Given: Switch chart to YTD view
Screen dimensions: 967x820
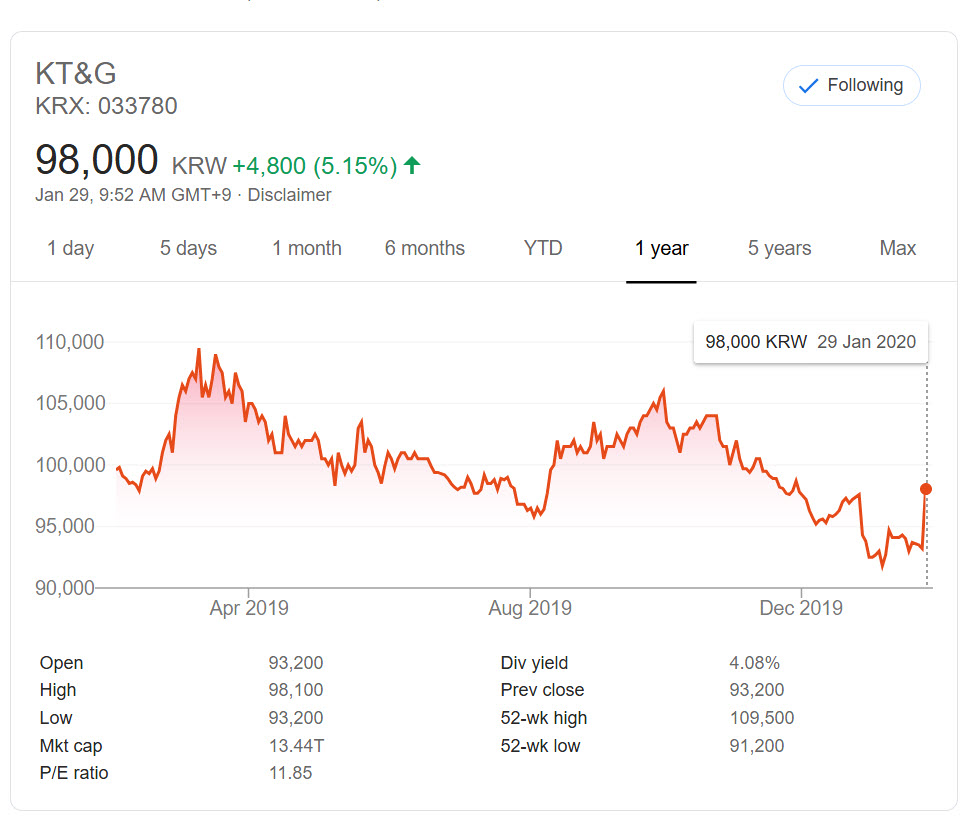Looking at the screenshot, I should tap(543, 248).
